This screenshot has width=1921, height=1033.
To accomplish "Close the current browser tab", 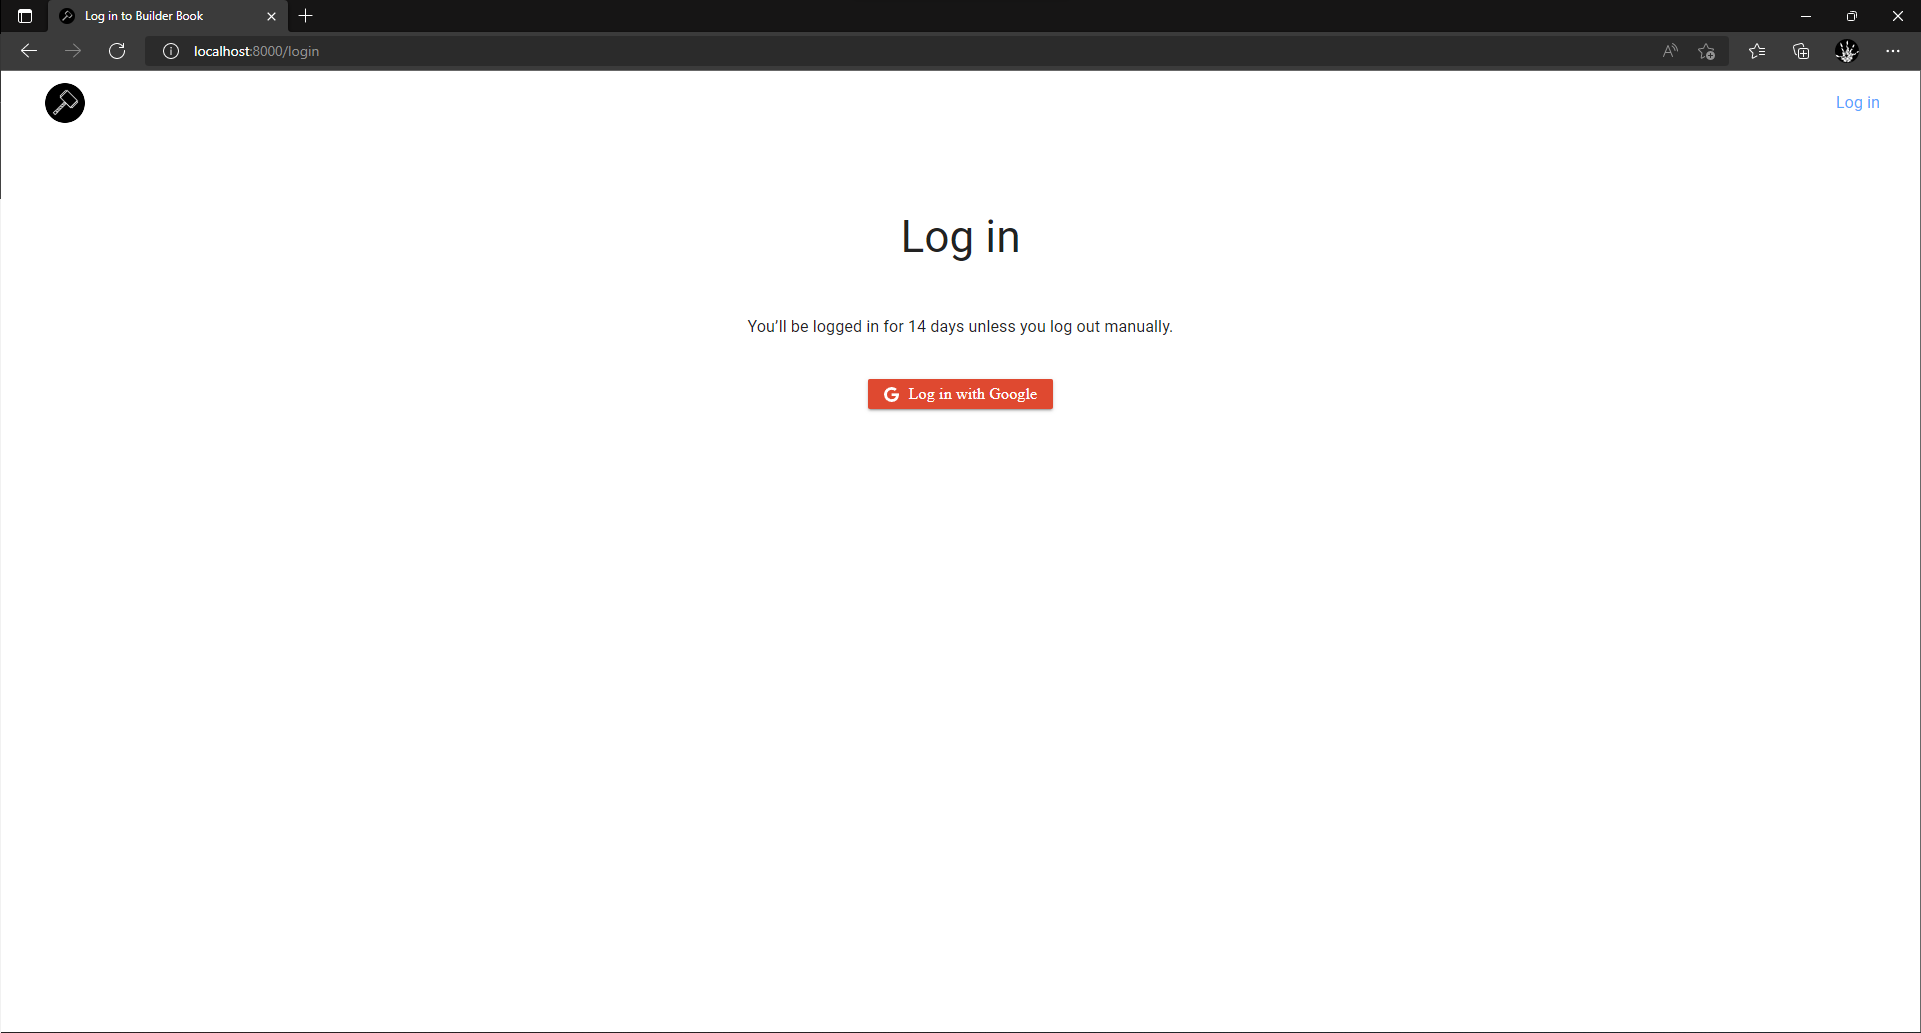I will [x=271, y=16].
